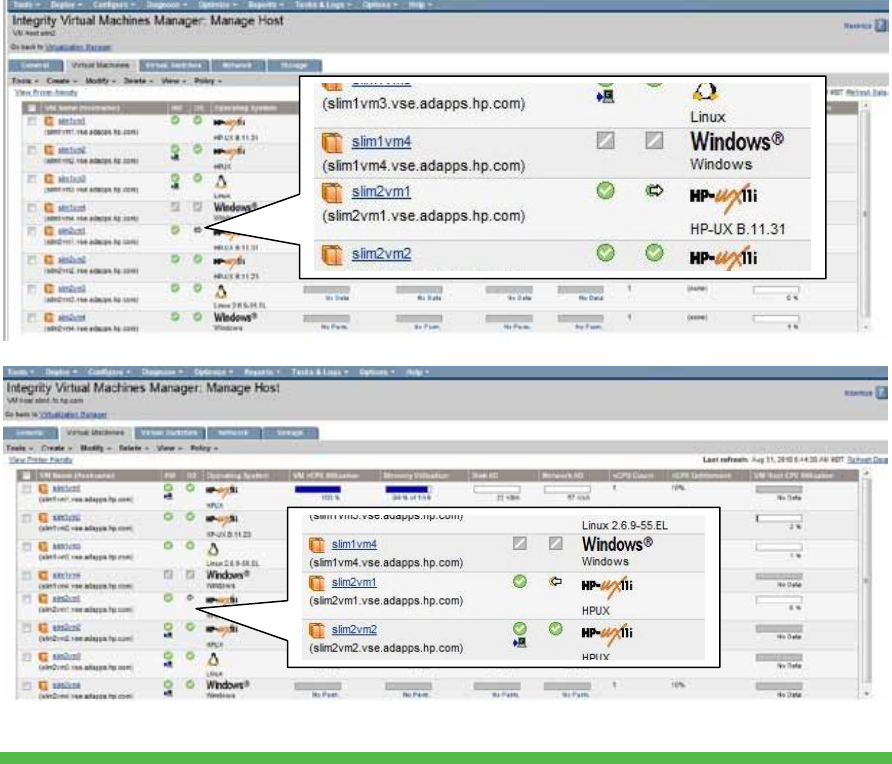Click slim2vm2 hardware status icon, lower window
Screen dimensions: 892x764
click(x=168, y=627)
